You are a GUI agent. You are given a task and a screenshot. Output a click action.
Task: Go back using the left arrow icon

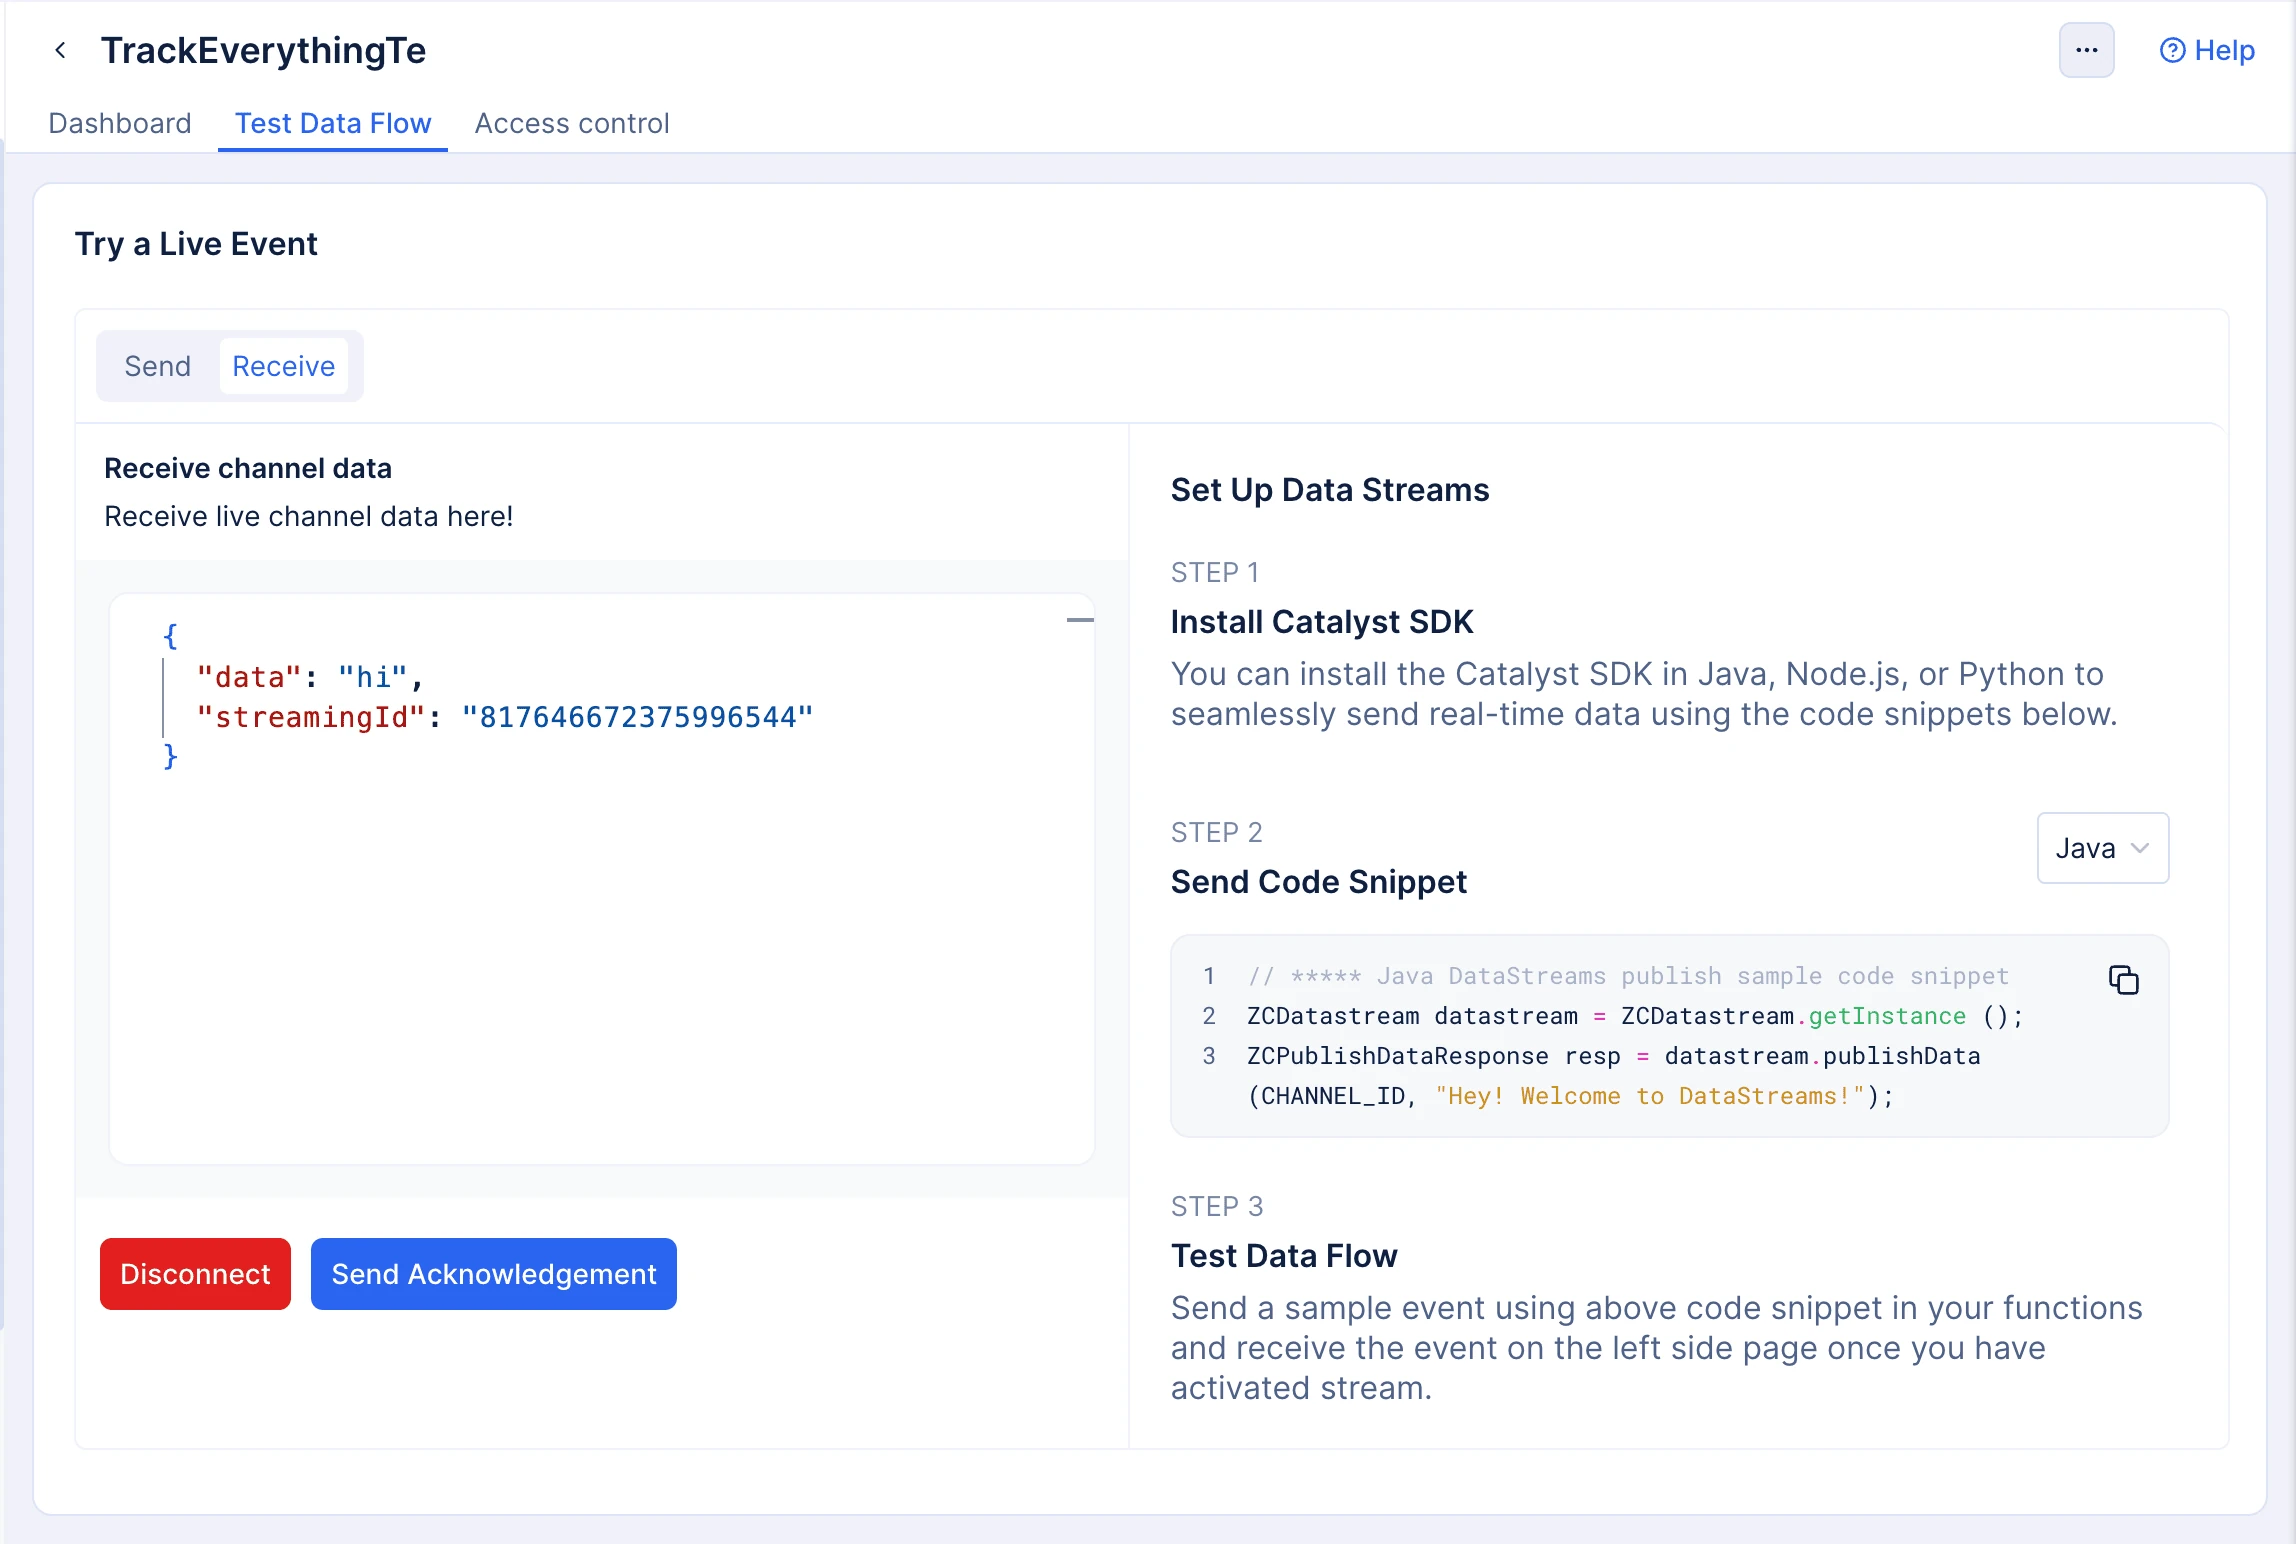point(60,50)
